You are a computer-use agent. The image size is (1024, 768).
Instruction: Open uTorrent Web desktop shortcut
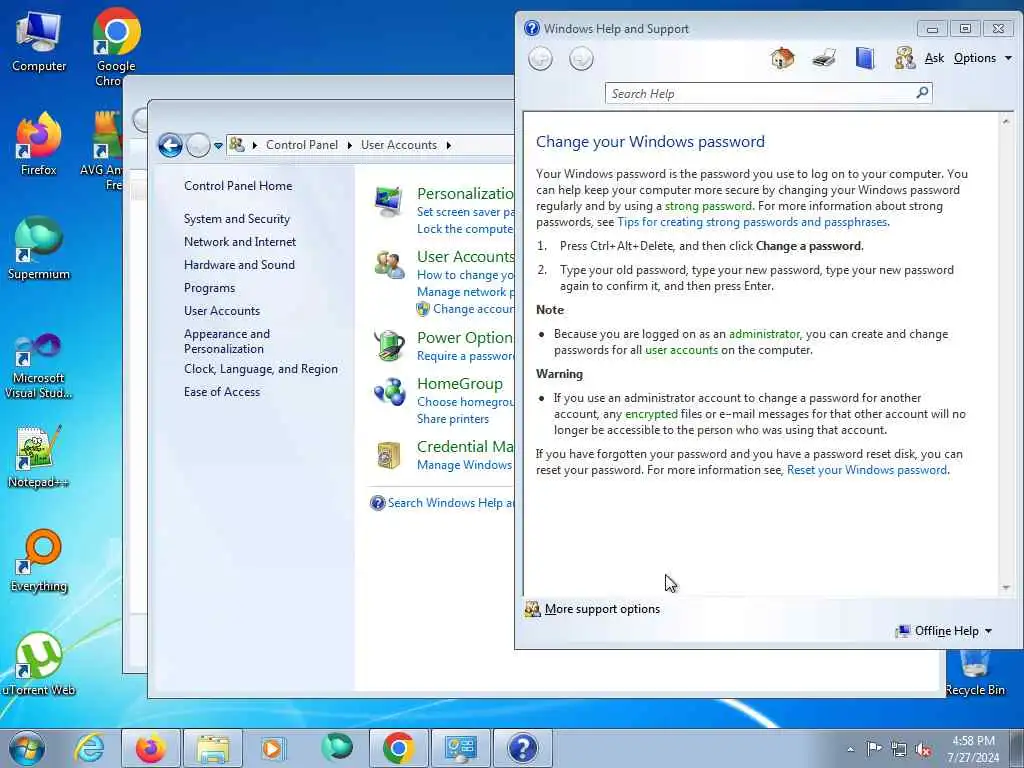point(39,664)
